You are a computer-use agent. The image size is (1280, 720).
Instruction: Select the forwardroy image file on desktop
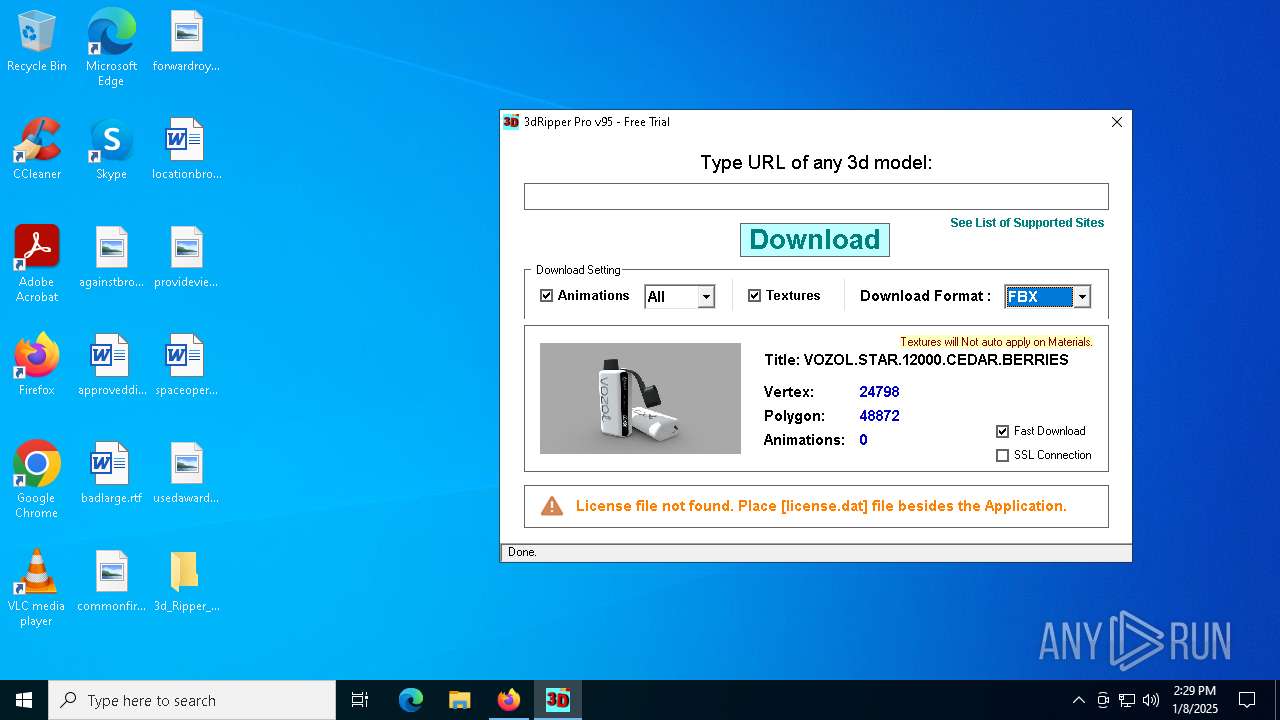[x=186, y=42]
